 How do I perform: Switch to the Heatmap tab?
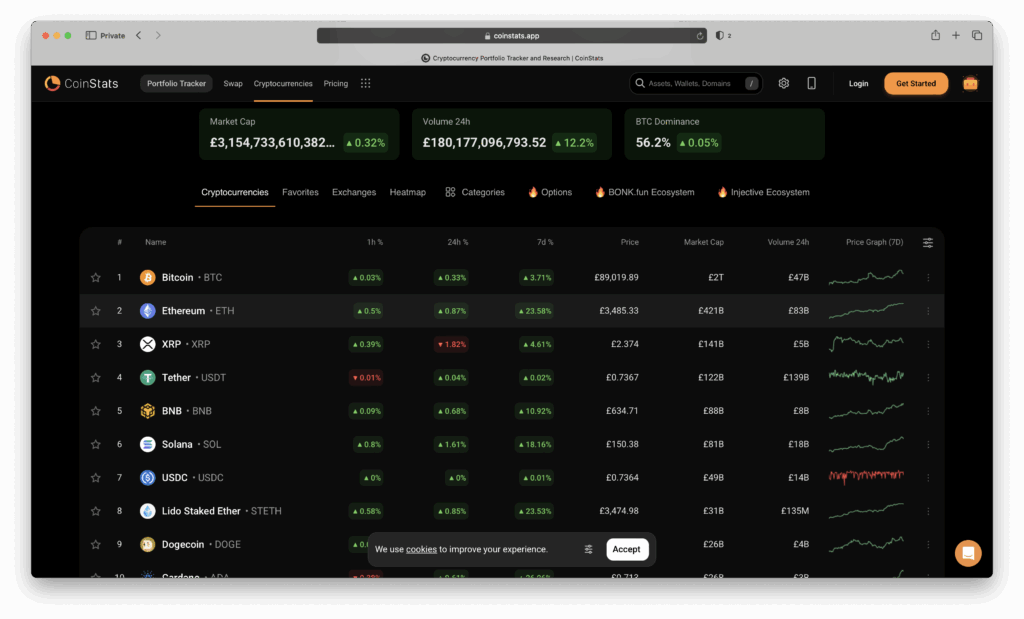coord(407,192)
